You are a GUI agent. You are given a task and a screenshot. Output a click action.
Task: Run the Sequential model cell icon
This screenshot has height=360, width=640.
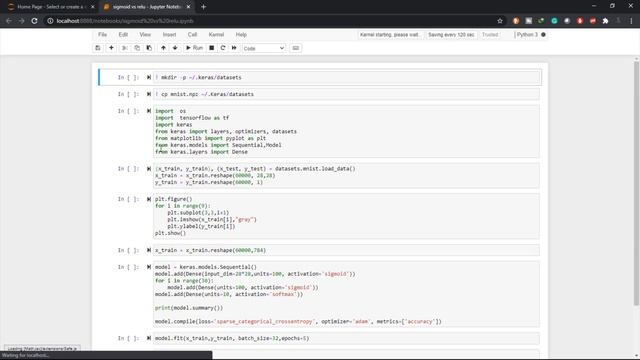(x=149, y=267)
